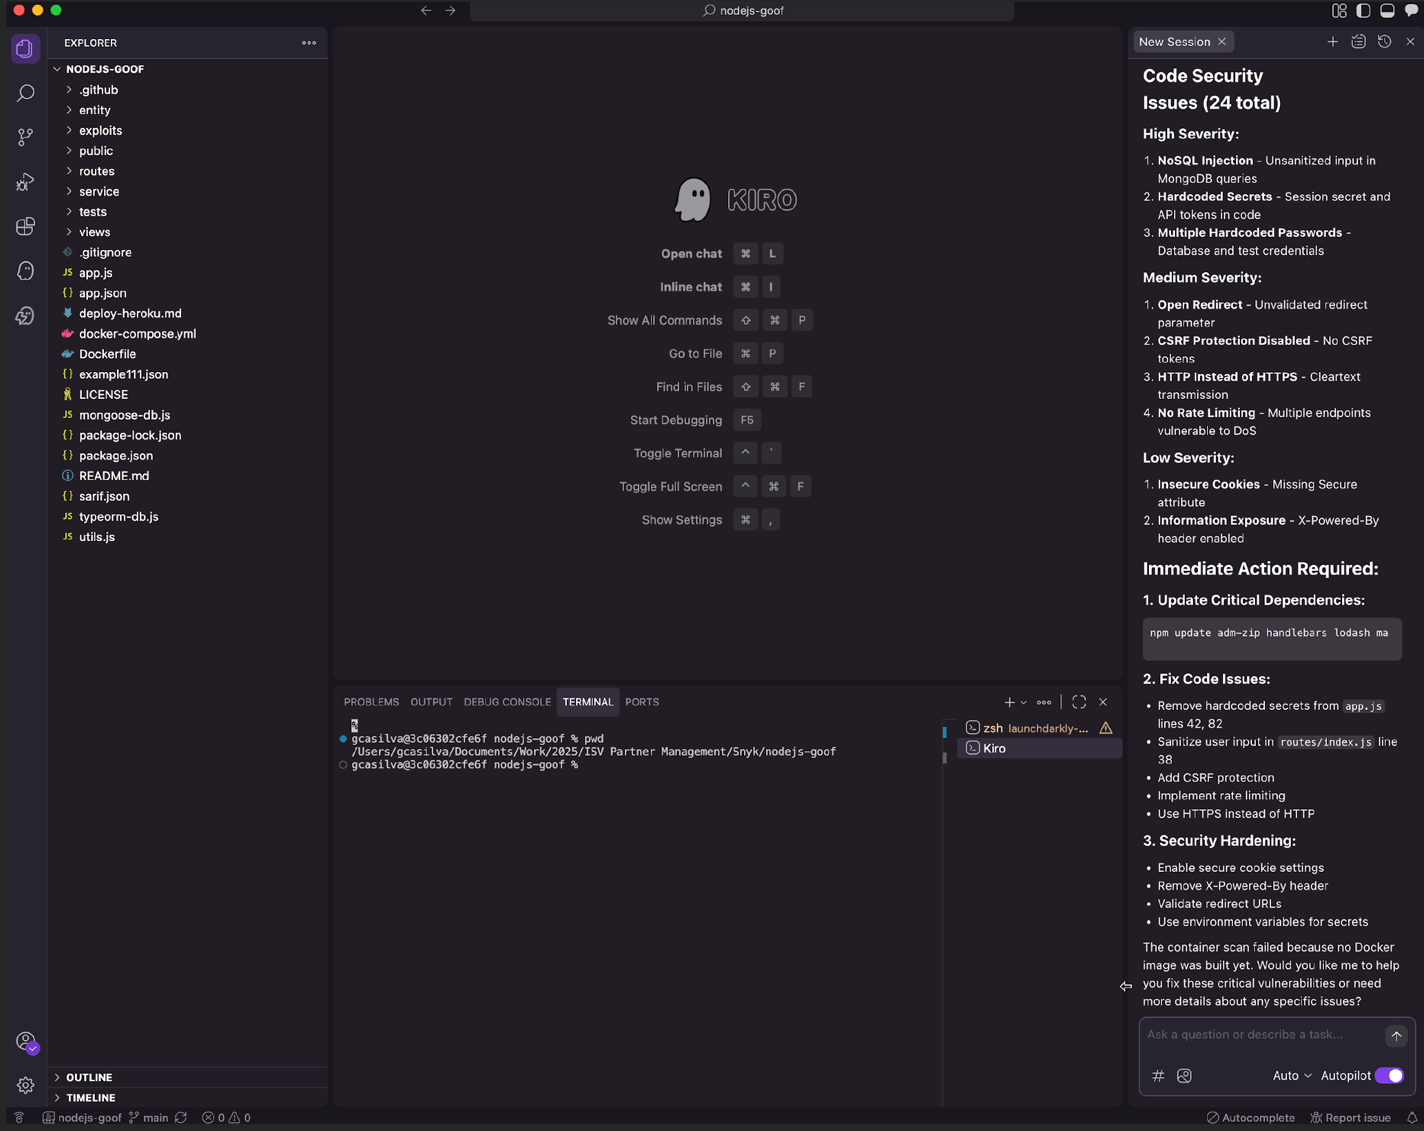Toggle the Autopilot switch

[x=1389, y=1076]
